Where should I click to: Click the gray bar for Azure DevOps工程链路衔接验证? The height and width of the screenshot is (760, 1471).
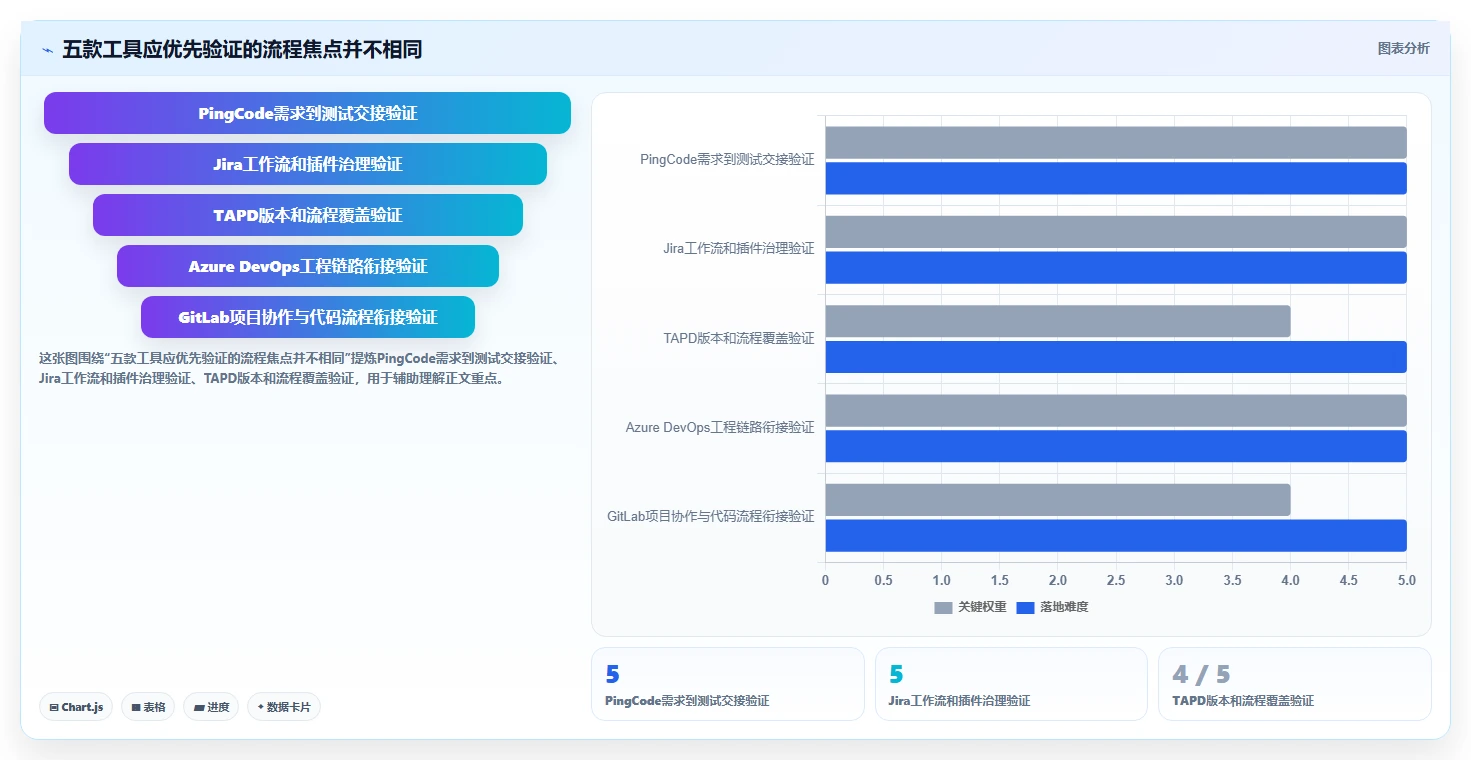click(x=1116, y=411)
